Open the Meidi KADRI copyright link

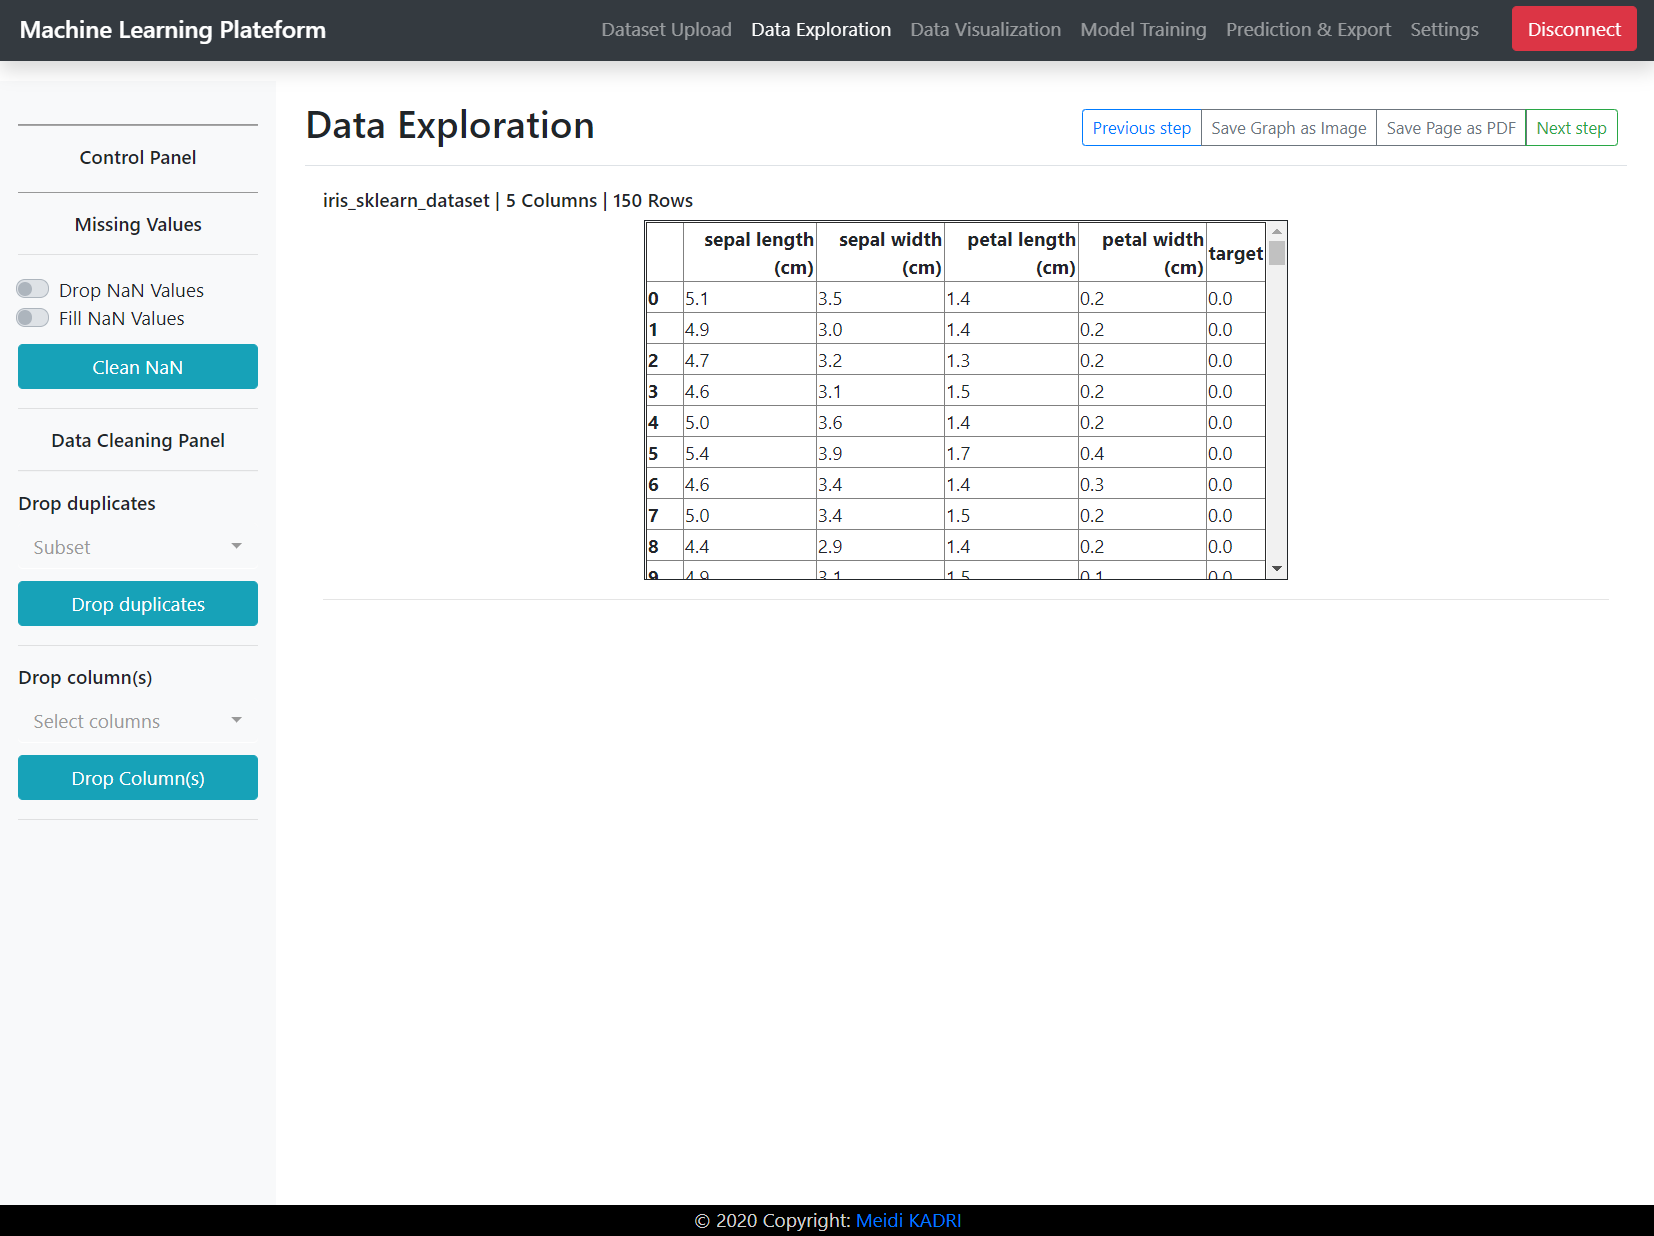pyautogui.click(x=908, y=1220)
